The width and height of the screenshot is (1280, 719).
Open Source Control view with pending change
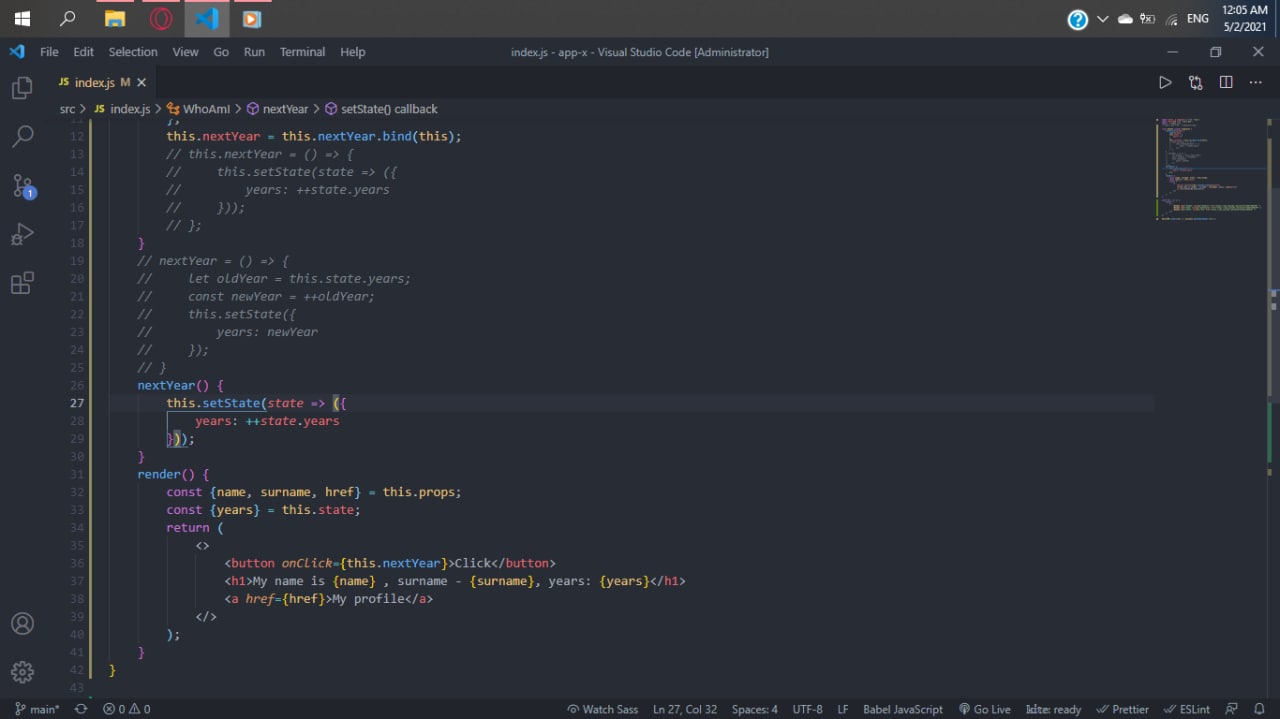pos(22,186)
